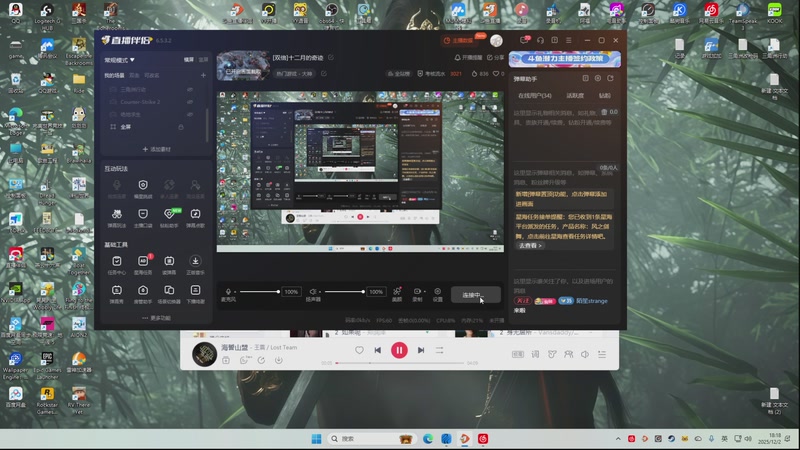The image size is (800, 450).
Task: Click the orange 主播数据 button
Action: click(x=459, y=40)
